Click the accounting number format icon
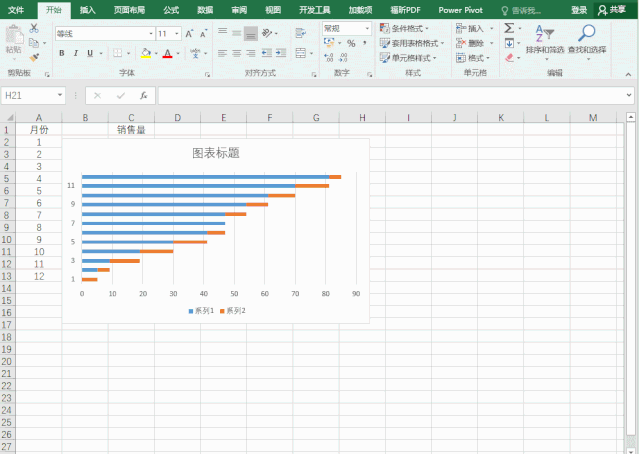Image resolution: width=639 pixels, height=454 pixels. click(328, 42)
